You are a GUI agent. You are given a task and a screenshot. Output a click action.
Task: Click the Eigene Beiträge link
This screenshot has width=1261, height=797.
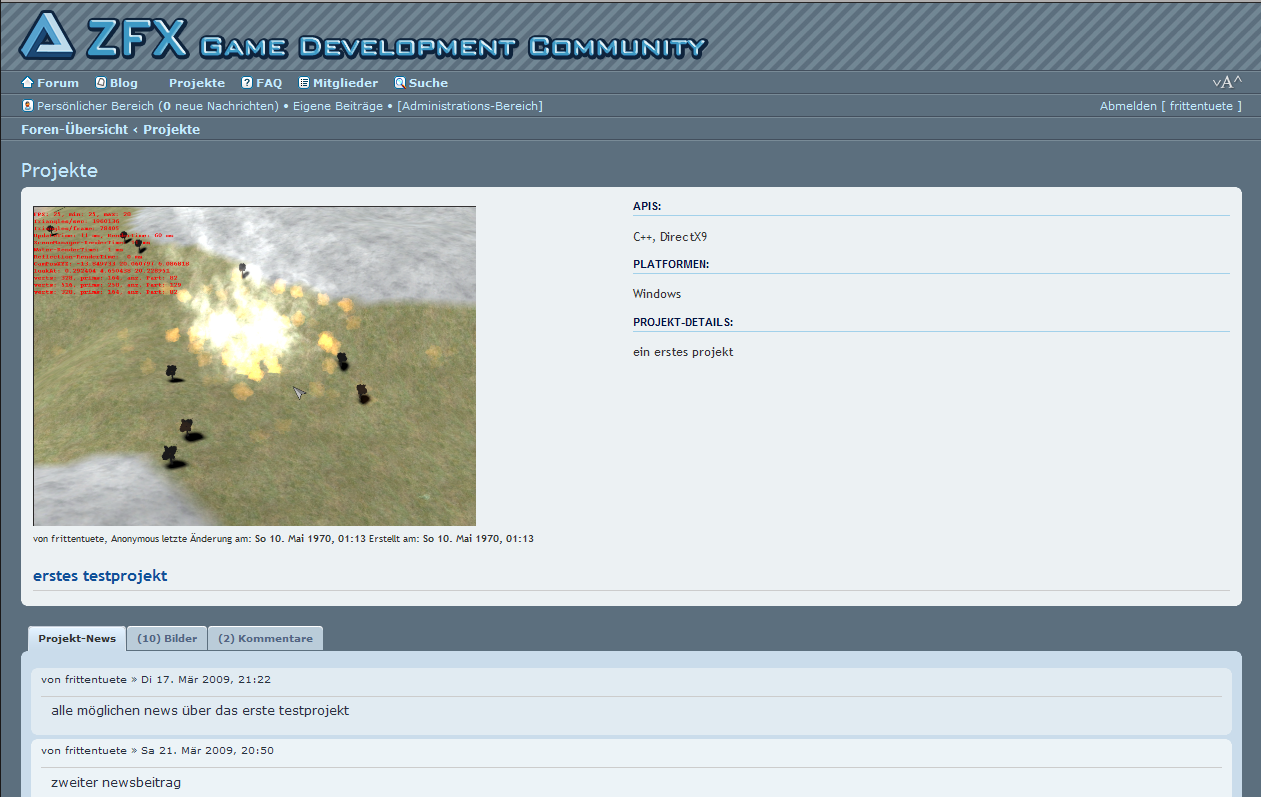[x=337, y=106]
